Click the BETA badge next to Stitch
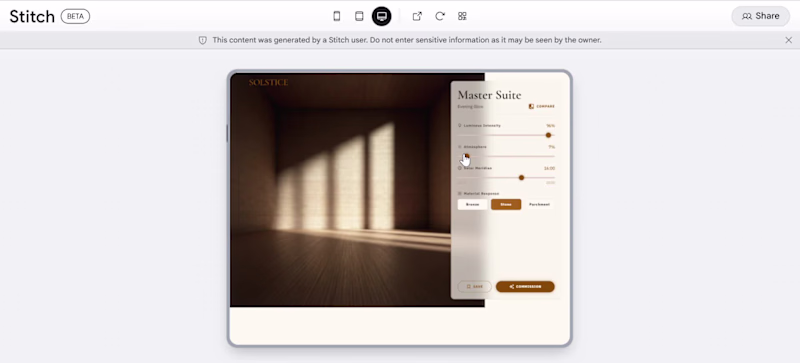 [x=76, y=16]
